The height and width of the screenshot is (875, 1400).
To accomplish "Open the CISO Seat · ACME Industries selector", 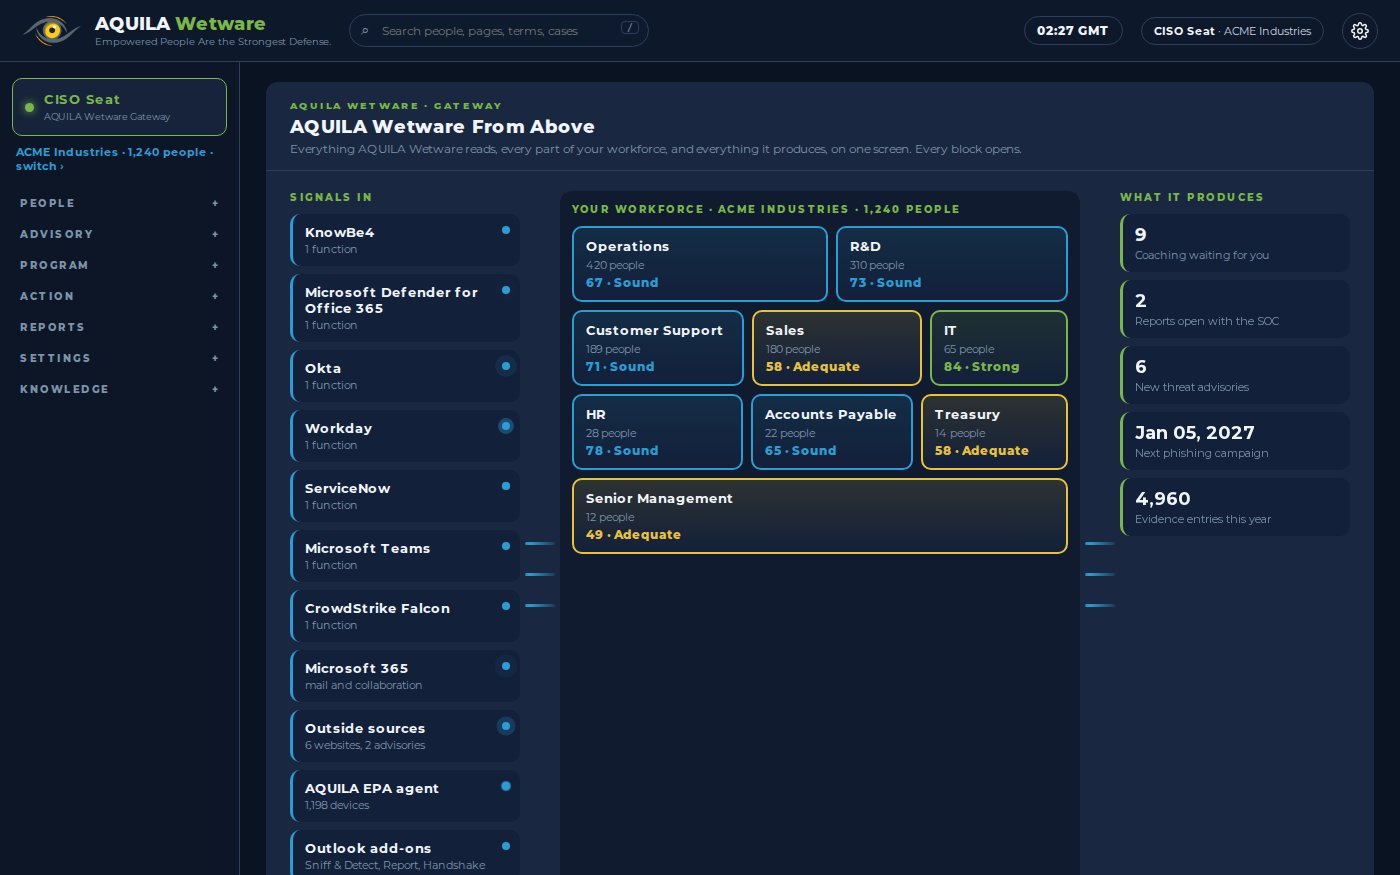I will (x=1232, y=31).
